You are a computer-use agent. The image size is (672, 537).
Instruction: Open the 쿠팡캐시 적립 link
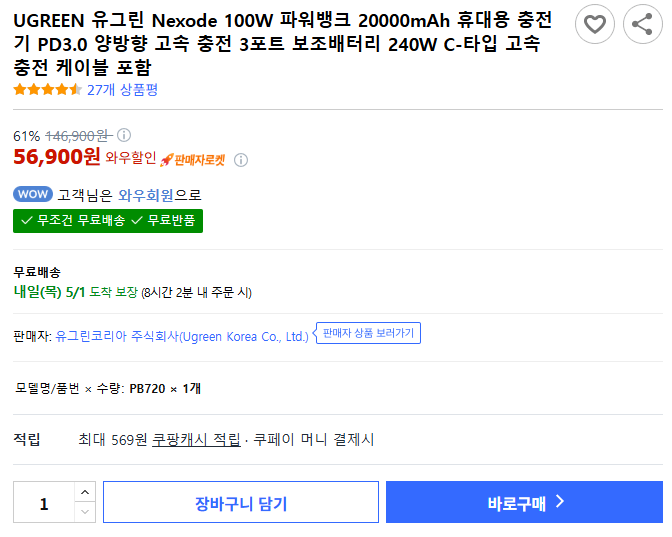(196, 439)
